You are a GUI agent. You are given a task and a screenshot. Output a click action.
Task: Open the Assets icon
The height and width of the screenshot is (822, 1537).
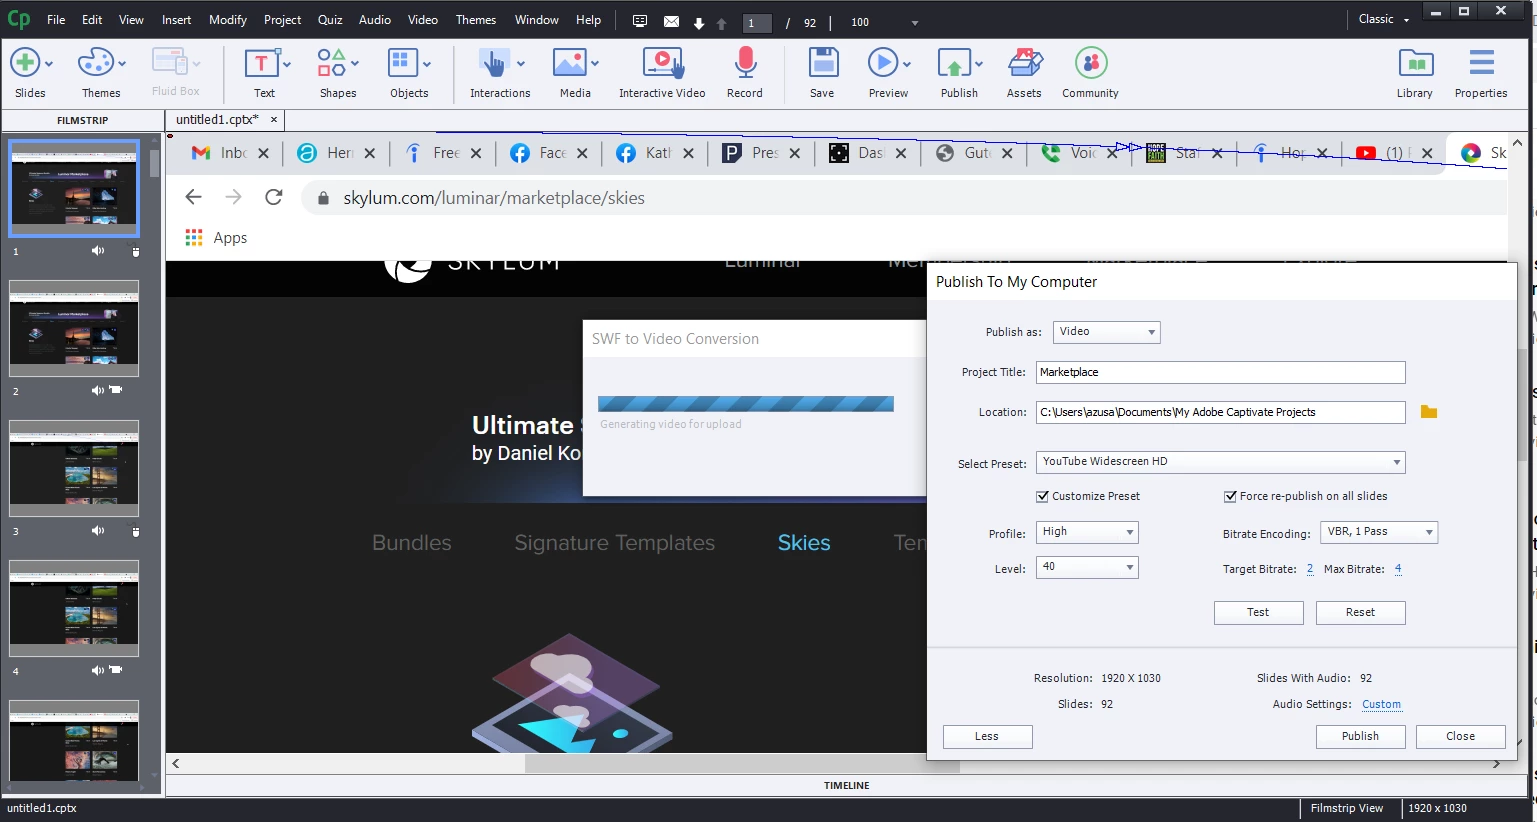pyautogui.click(x=1024, y=63)
